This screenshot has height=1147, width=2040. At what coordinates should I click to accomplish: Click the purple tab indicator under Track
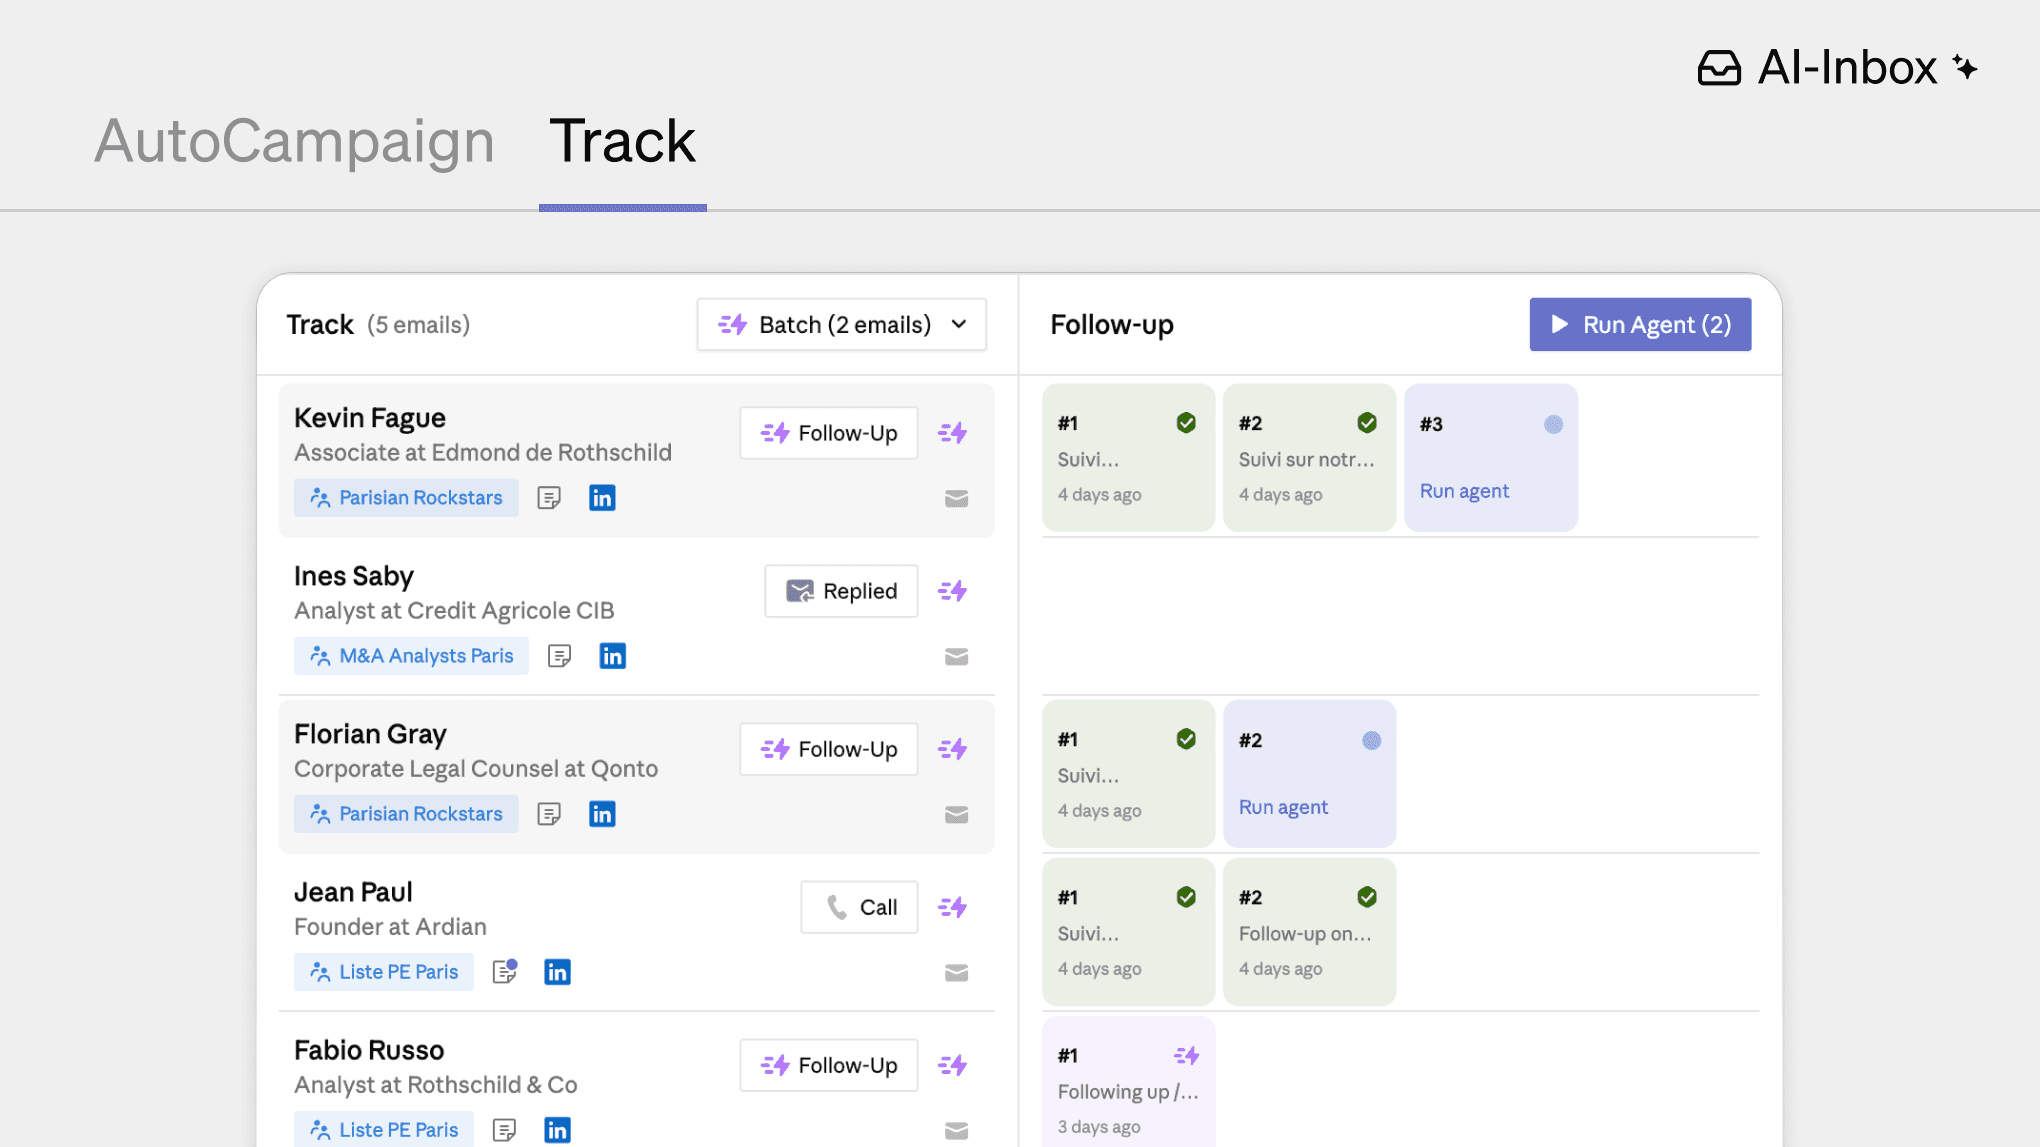coord(622,207)
